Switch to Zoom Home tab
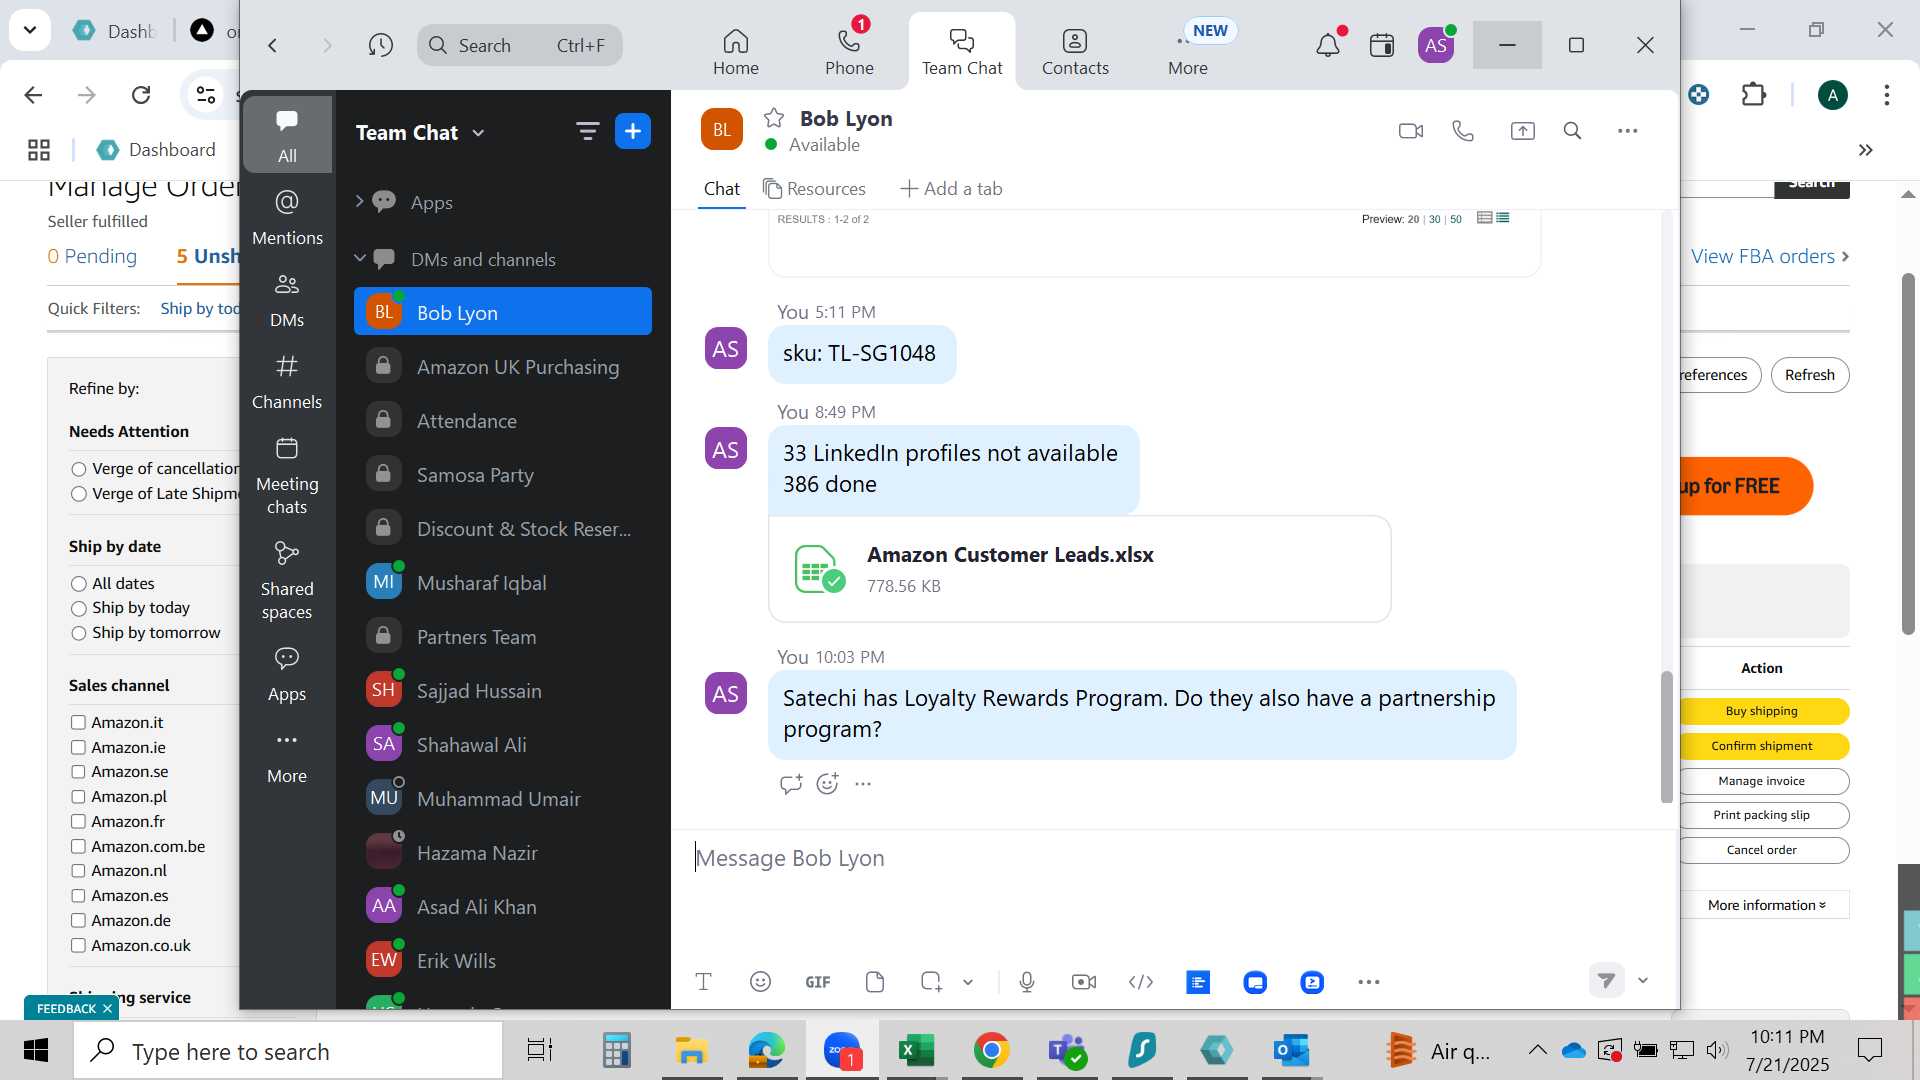Image resolution: width=1920 pixels, height=1080 pixels. pos(736,51)
